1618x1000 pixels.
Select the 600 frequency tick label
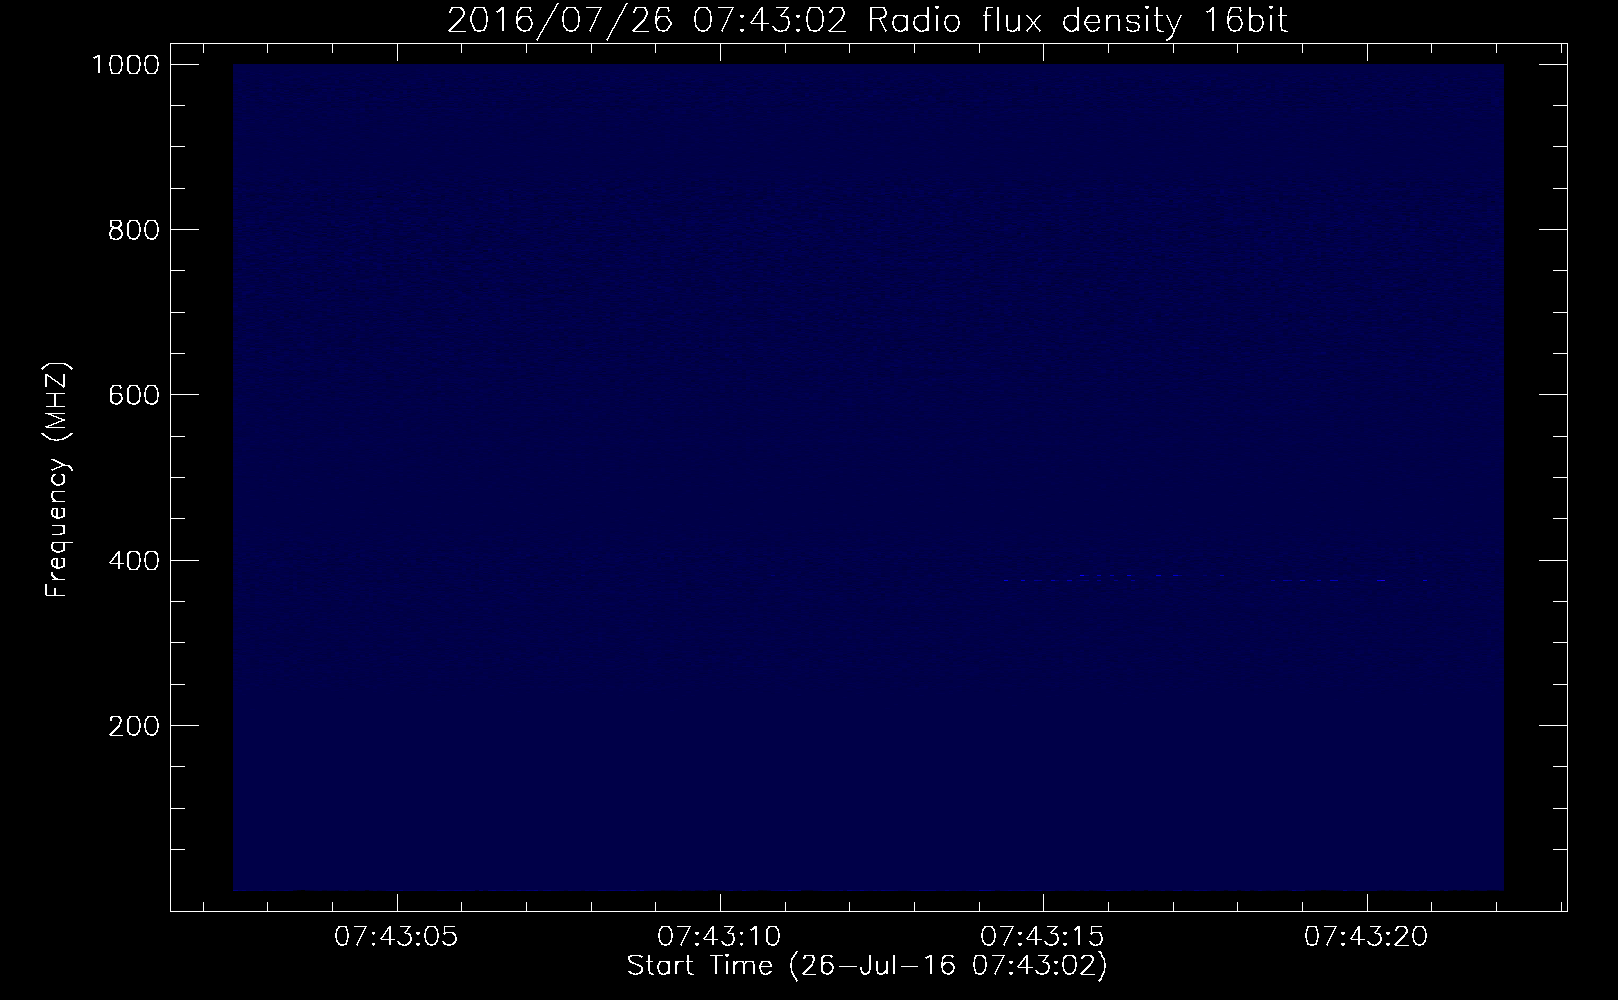click(133, 395)
